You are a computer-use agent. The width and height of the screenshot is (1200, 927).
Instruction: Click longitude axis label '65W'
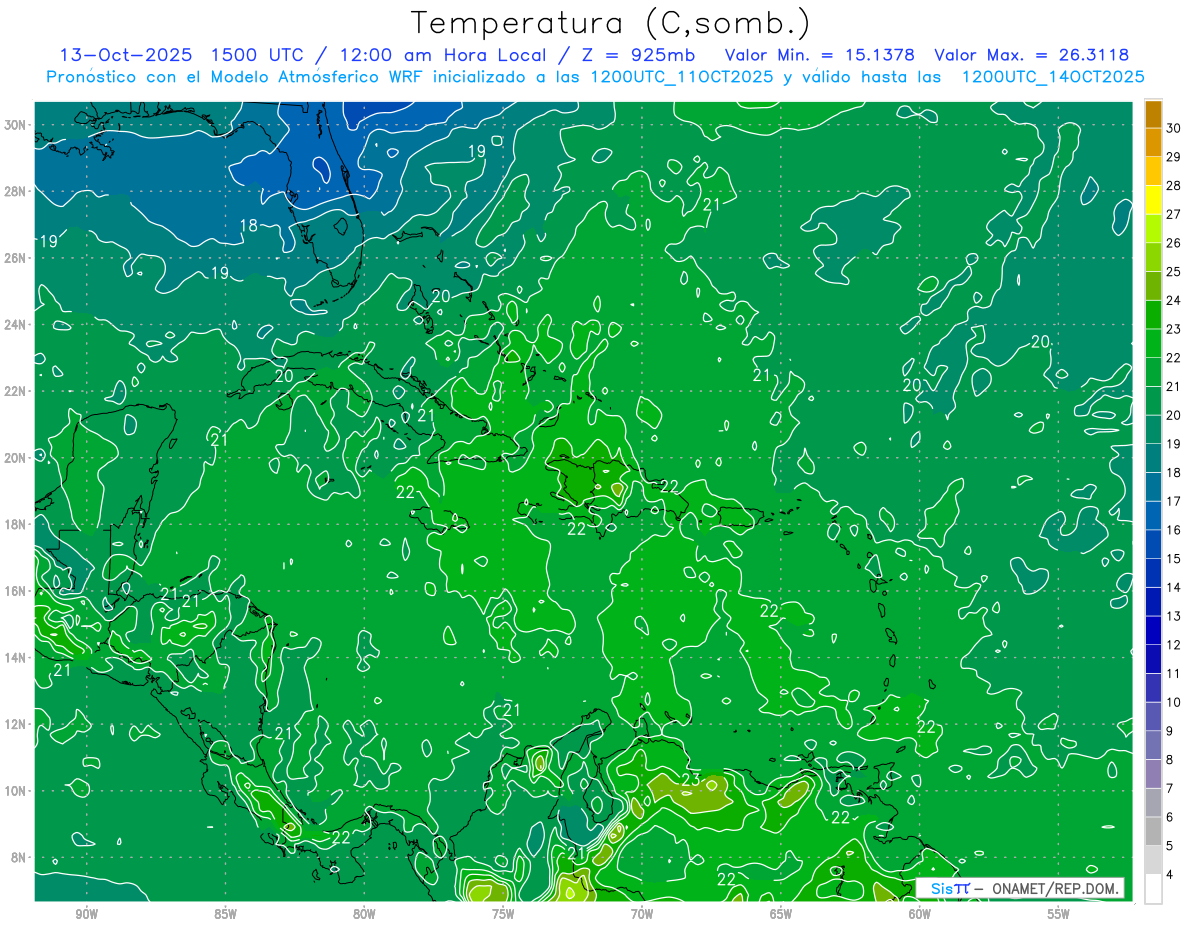[781, 914]
